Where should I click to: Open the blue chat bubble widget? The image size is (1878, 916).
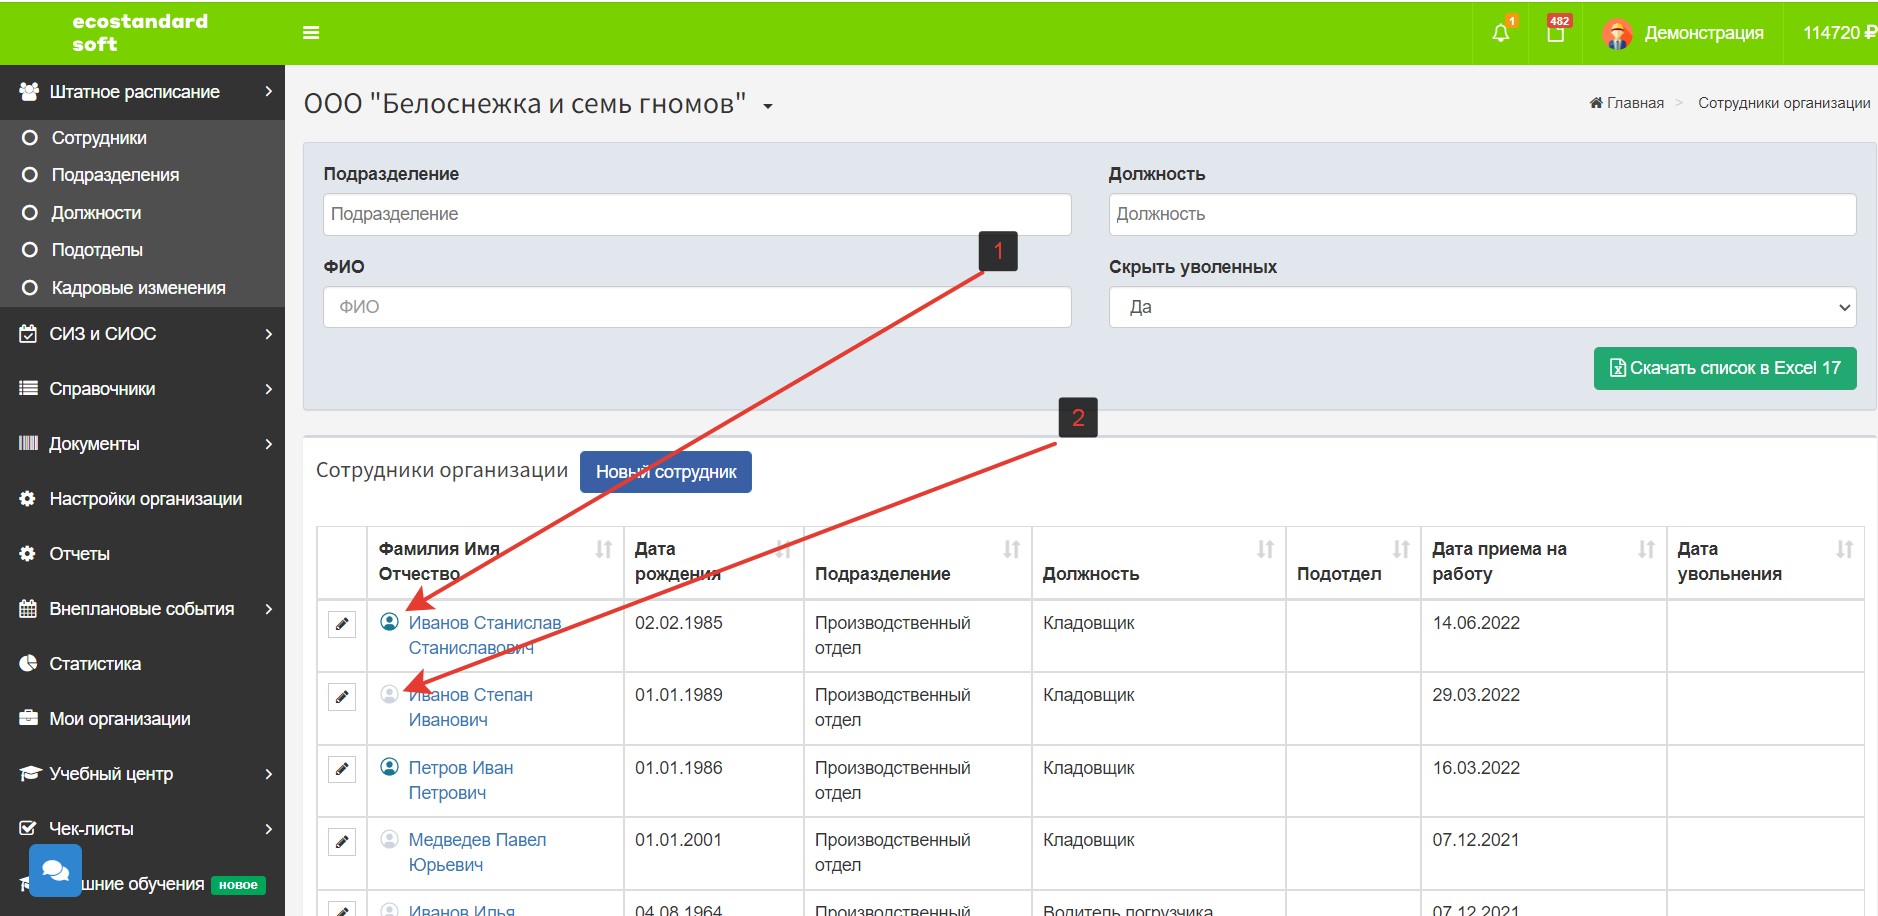click(55, 870)
